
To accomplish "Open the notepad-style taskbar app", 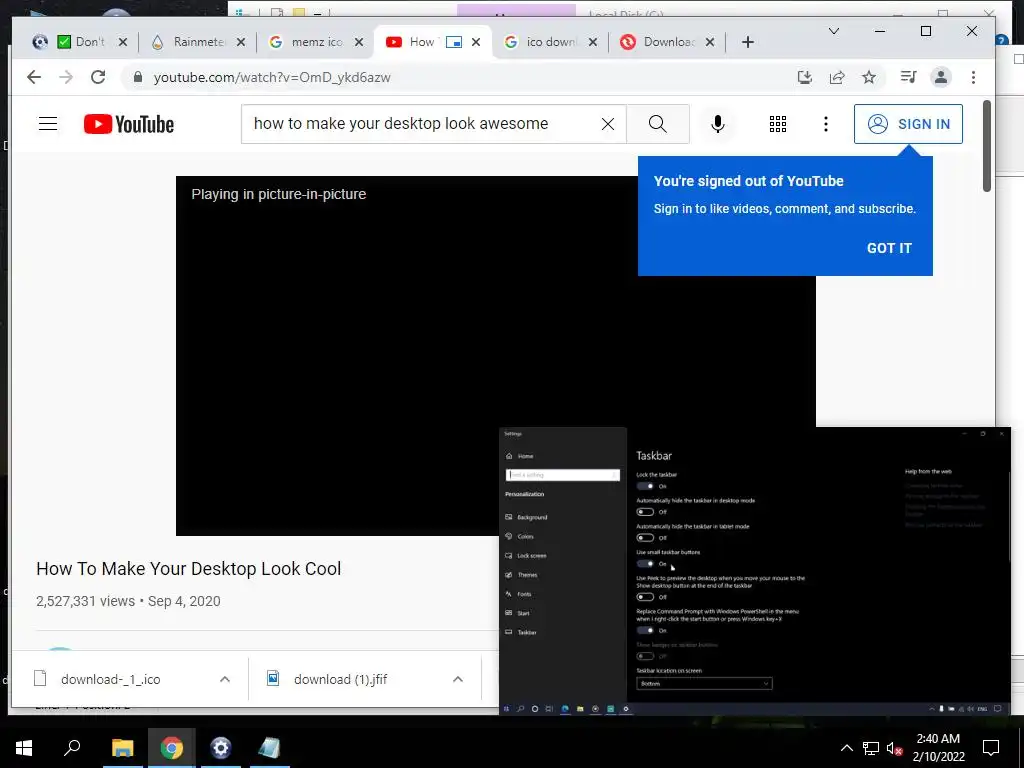I will coord(269,748).
